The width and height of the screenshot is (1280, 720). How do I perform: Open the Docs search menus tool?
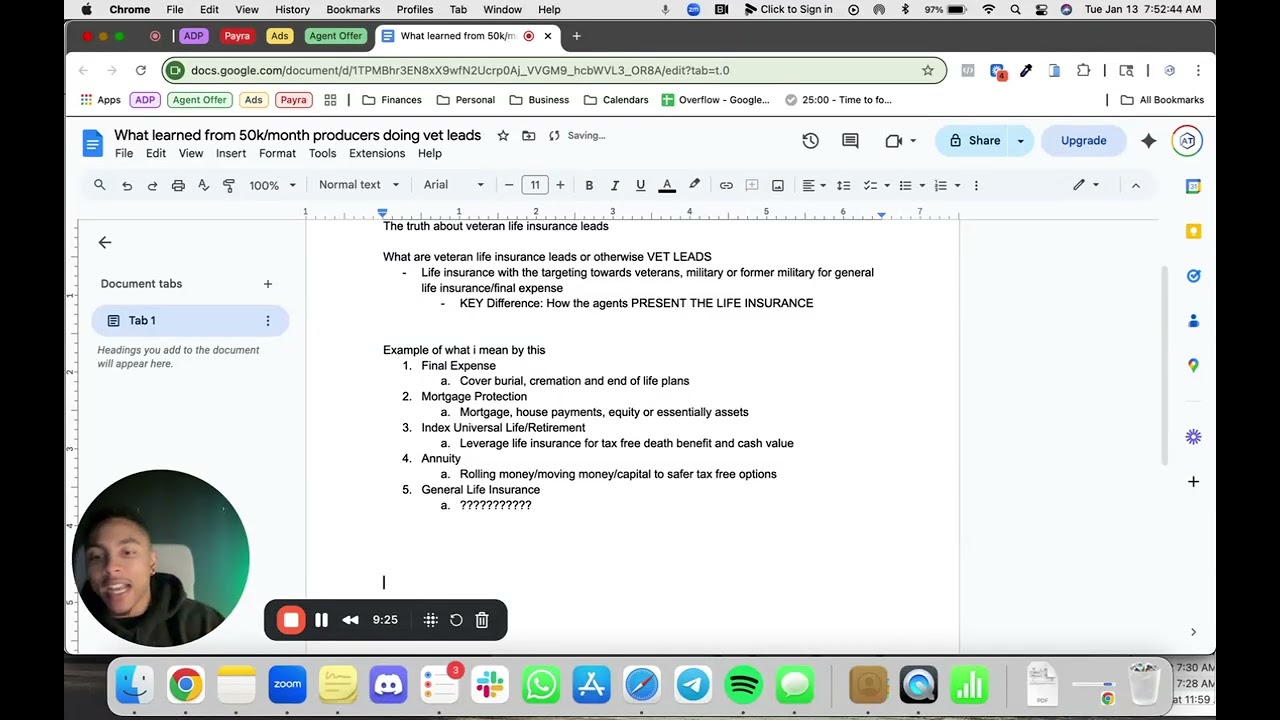pyautogui.click(x=100, y=185)
